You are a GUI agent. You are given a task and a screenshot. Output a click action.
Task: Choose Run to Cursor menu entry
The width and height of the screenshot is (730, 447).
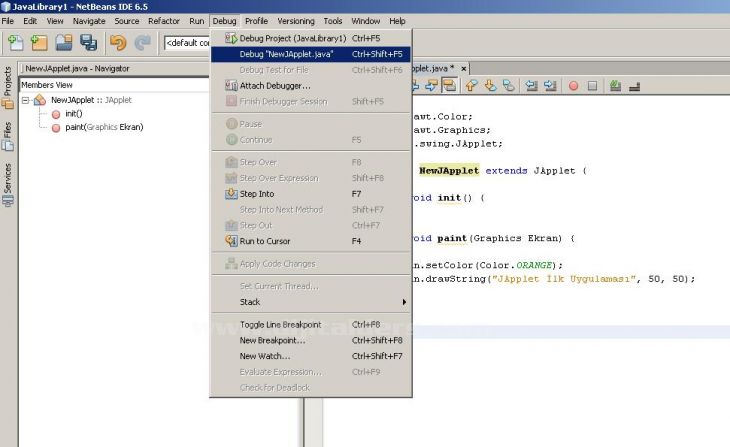pos(311,241)
